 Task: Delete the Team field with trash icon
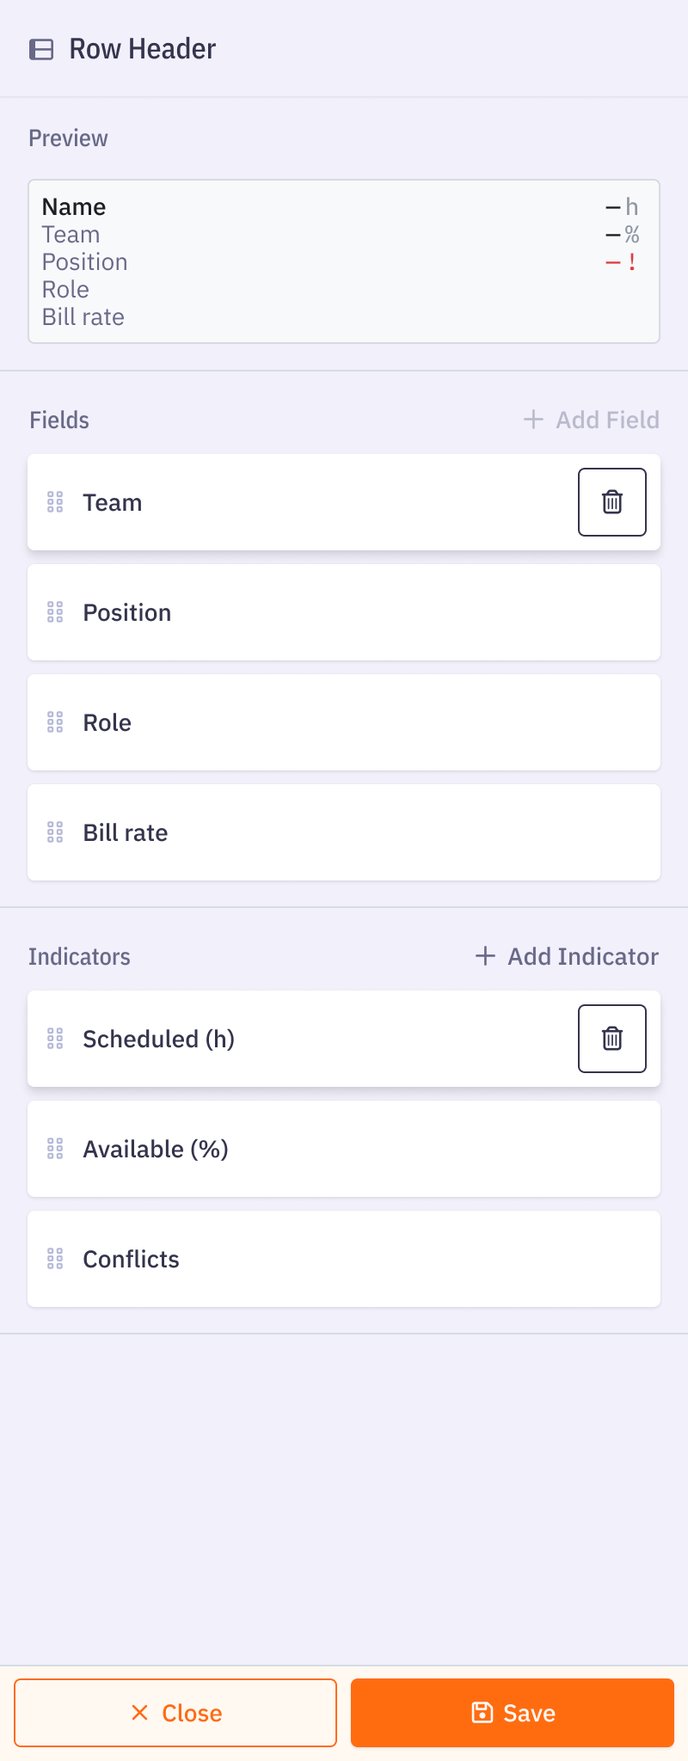(612, 502)
